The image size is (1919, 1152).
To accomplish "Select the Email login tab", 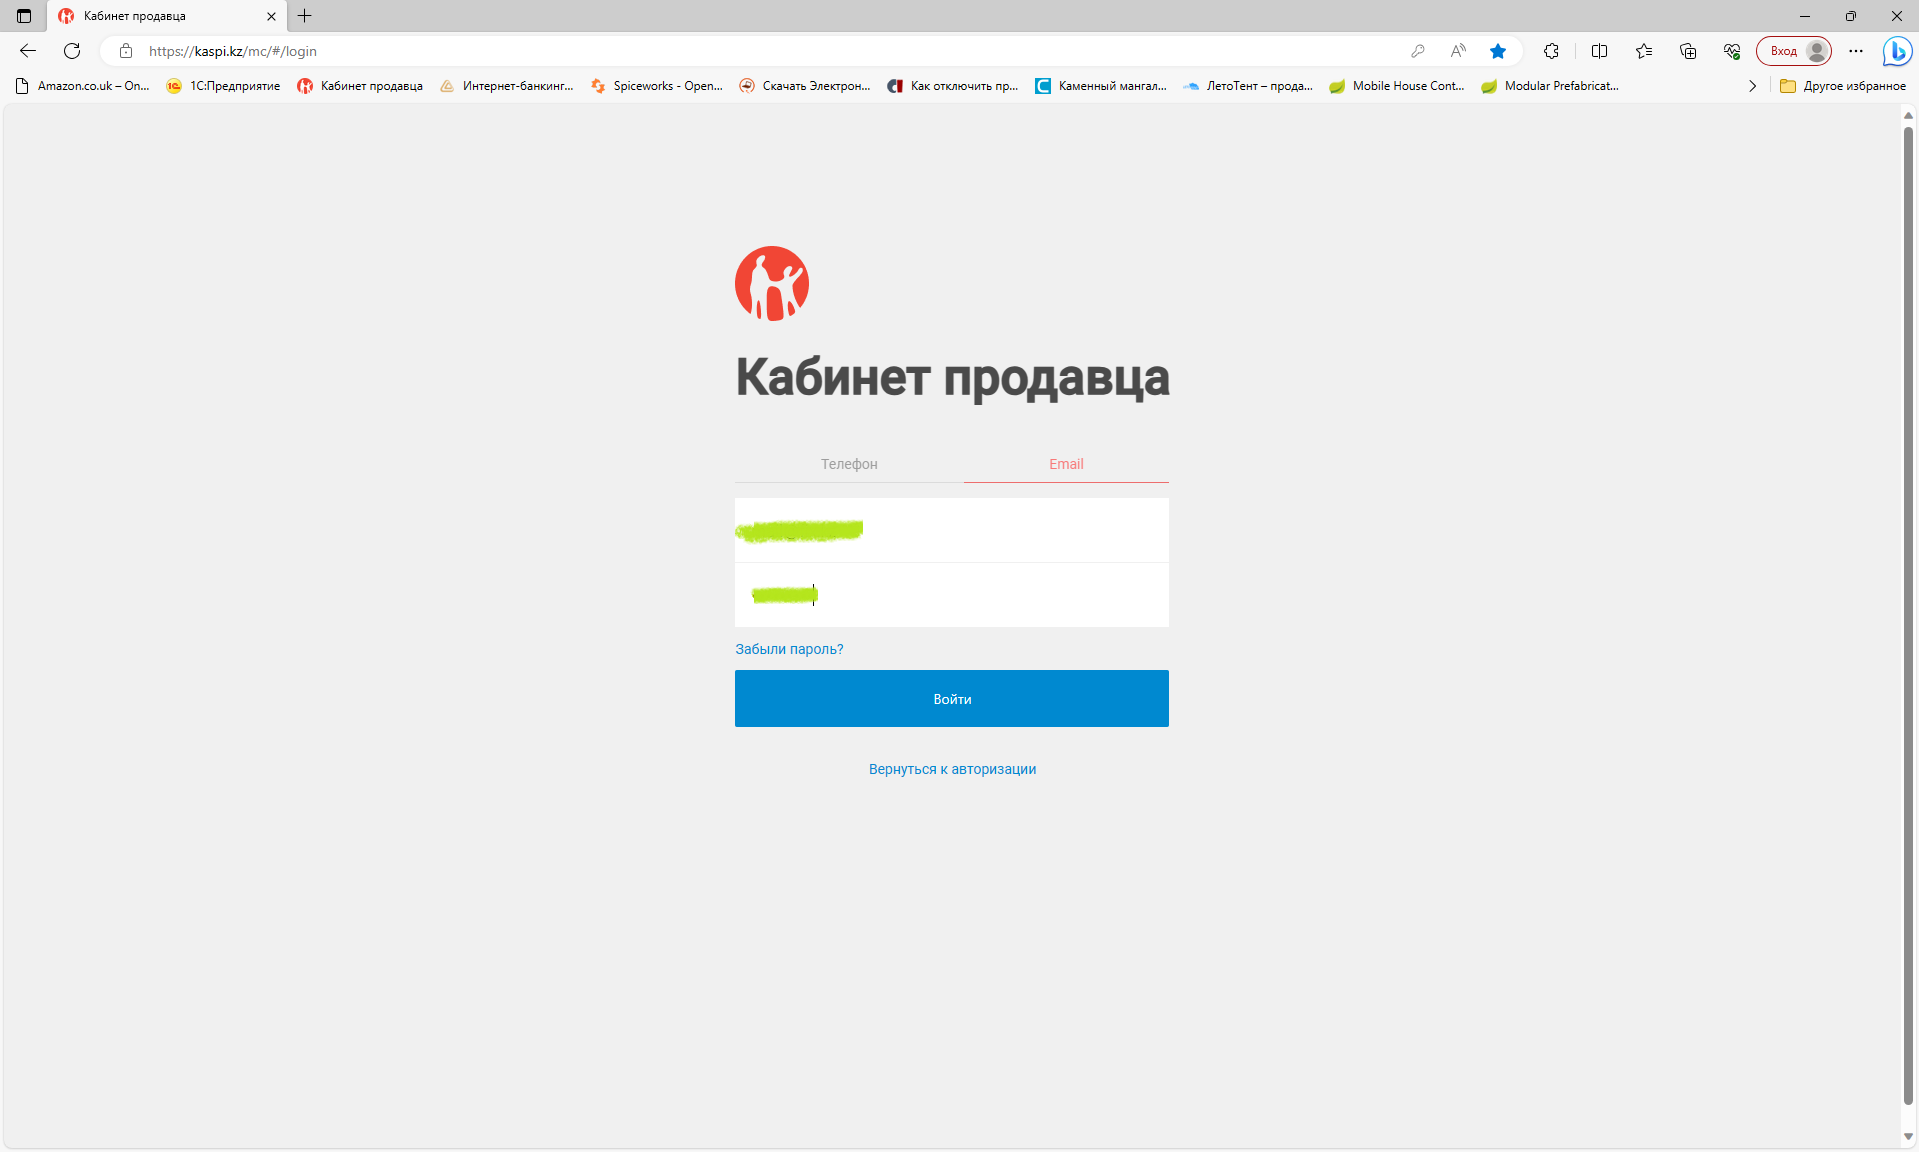I will 1065,463.
